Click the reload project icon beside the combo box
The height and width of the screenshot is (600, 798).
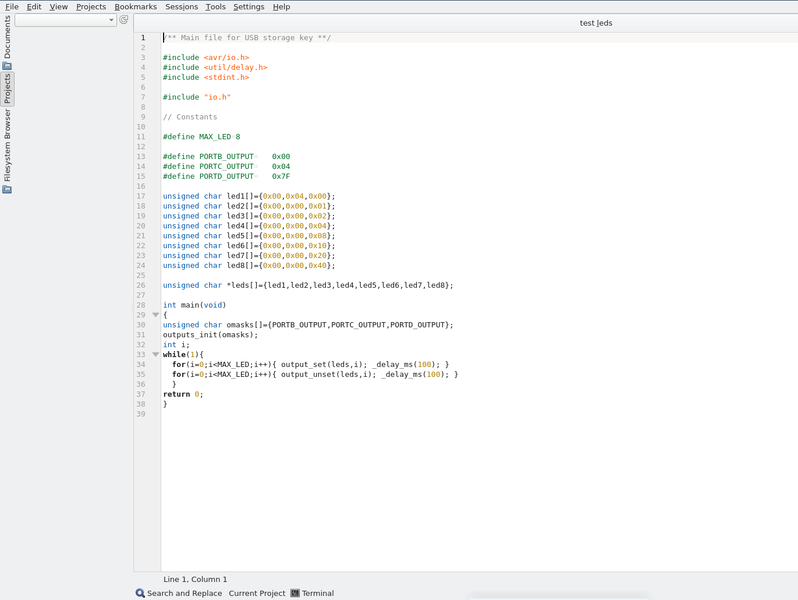pos(124,20)
